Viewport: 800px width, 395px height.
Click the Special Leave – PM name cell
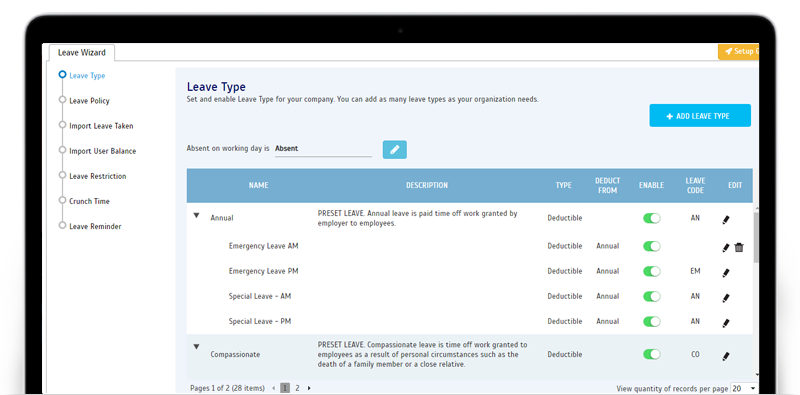coord(260,322)
